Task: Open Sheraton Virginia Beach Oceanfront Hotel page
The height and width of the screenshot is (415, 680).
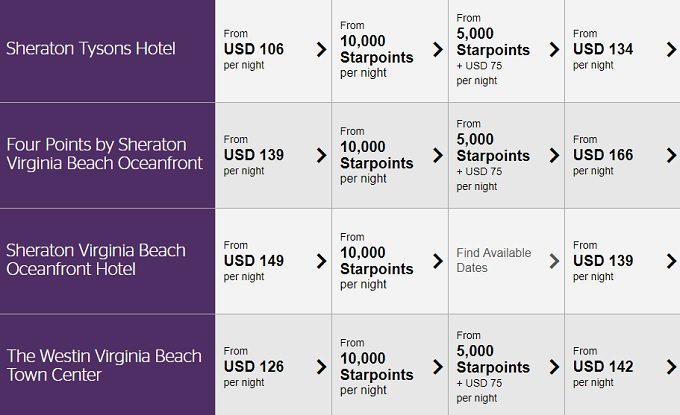Action: point(96,260)
